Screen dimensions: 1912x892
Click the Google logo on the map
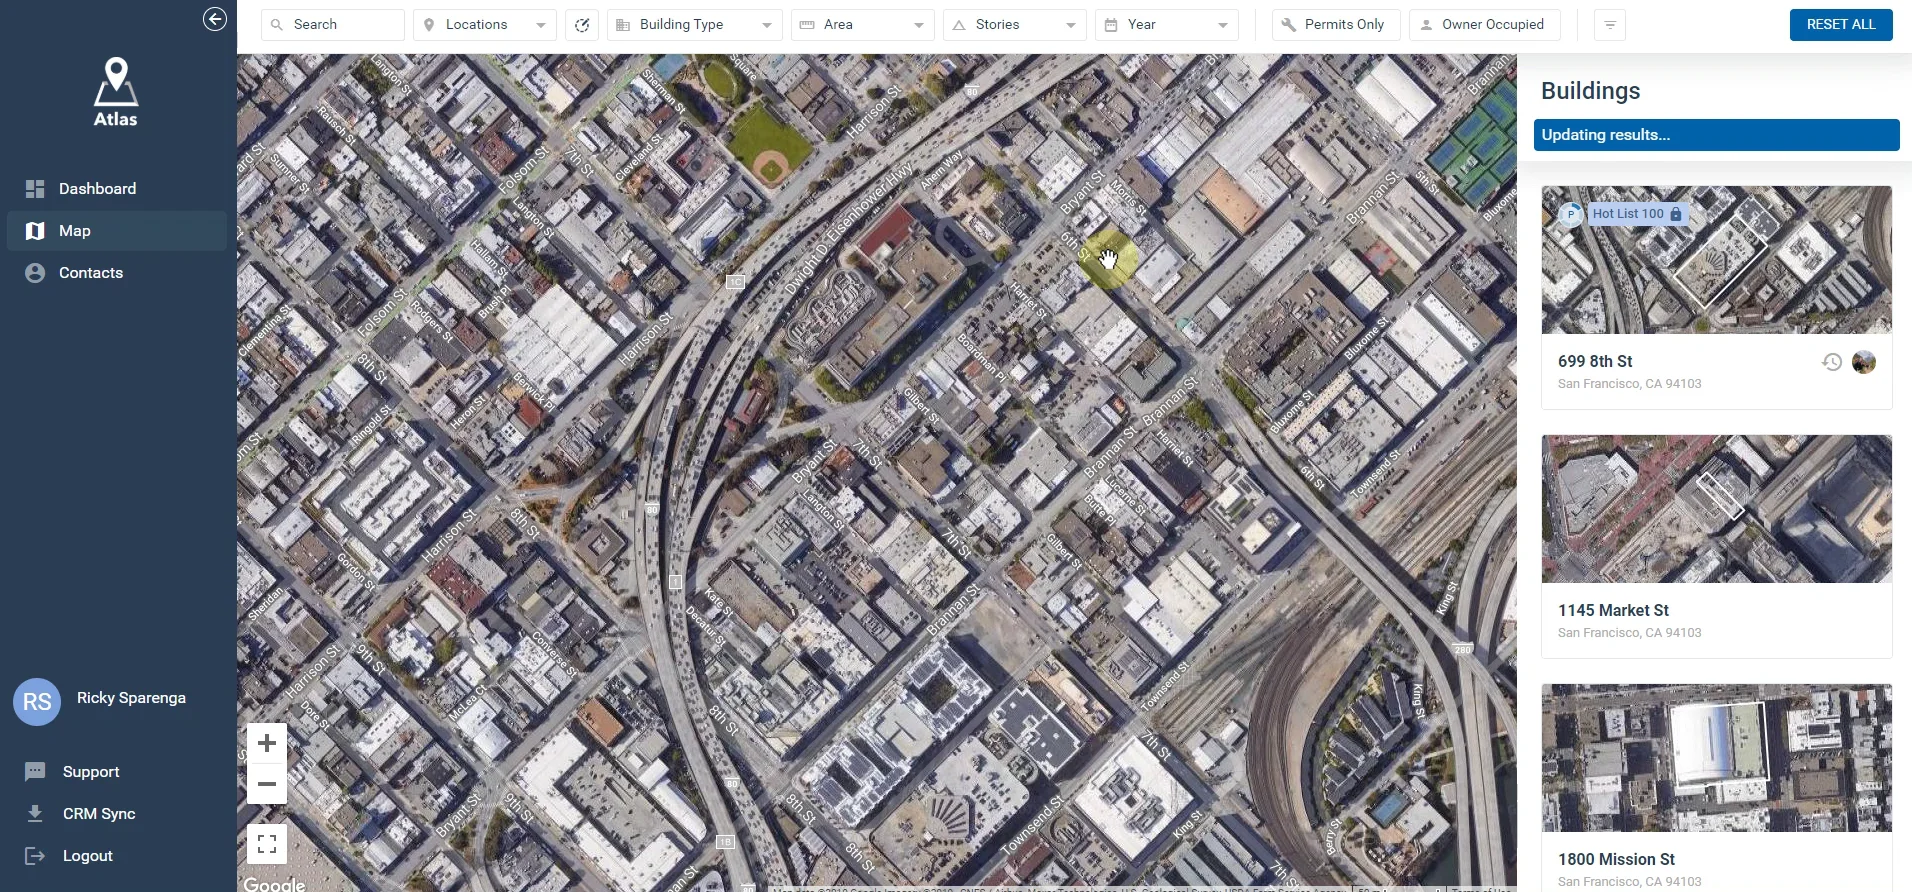tap(274, 884)
